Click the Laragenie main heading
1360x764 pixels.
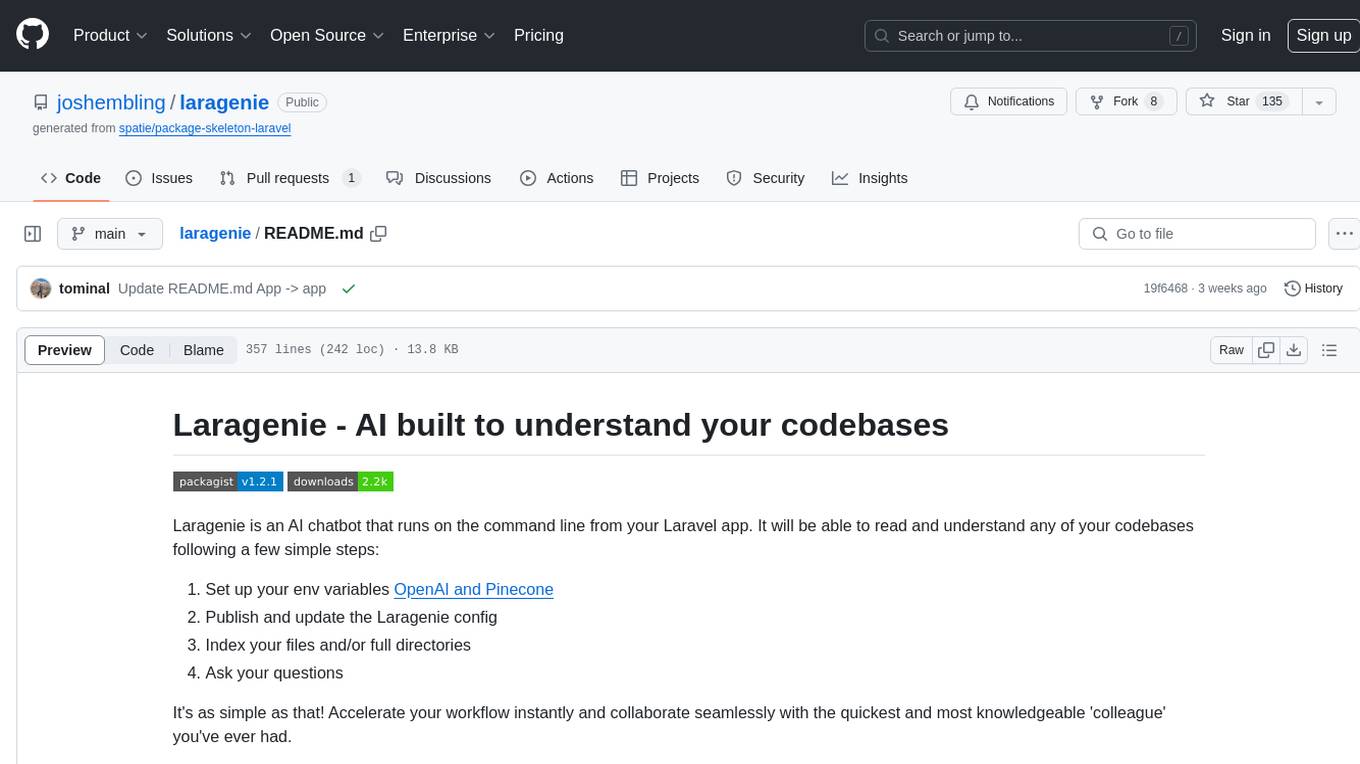(x=561, y=424)
